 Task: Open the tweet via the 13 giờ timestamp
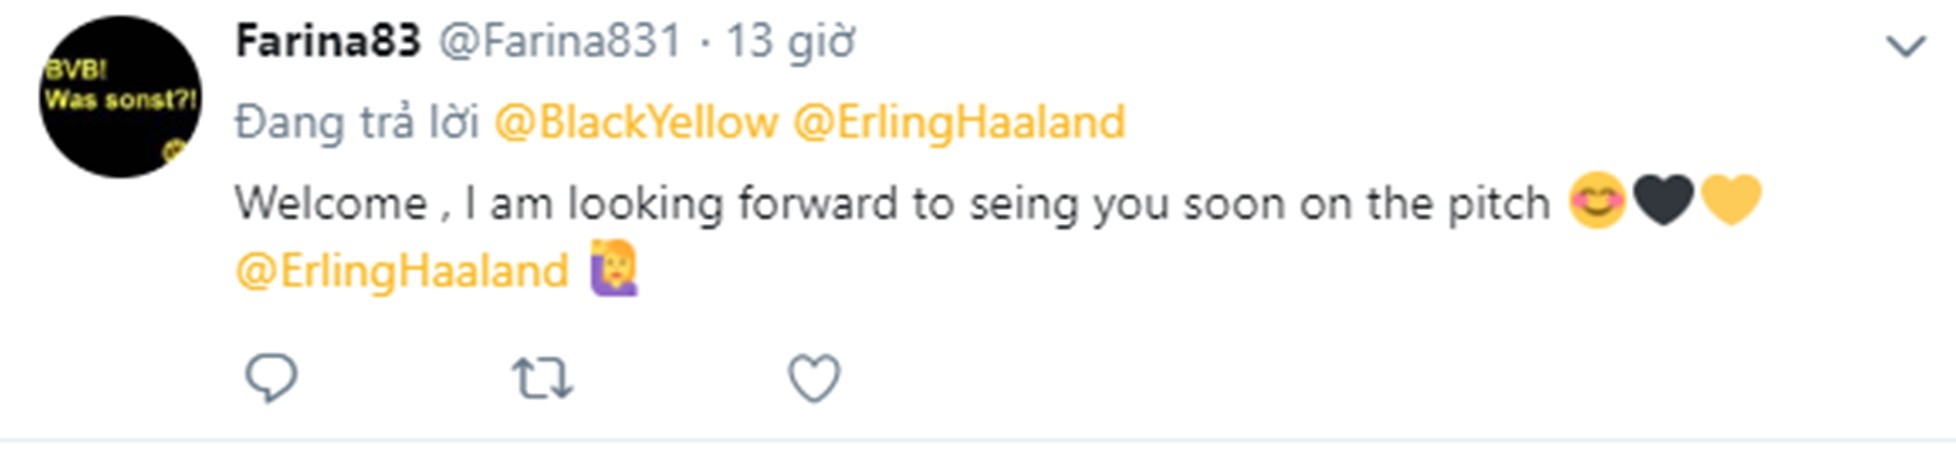[790, 42]
